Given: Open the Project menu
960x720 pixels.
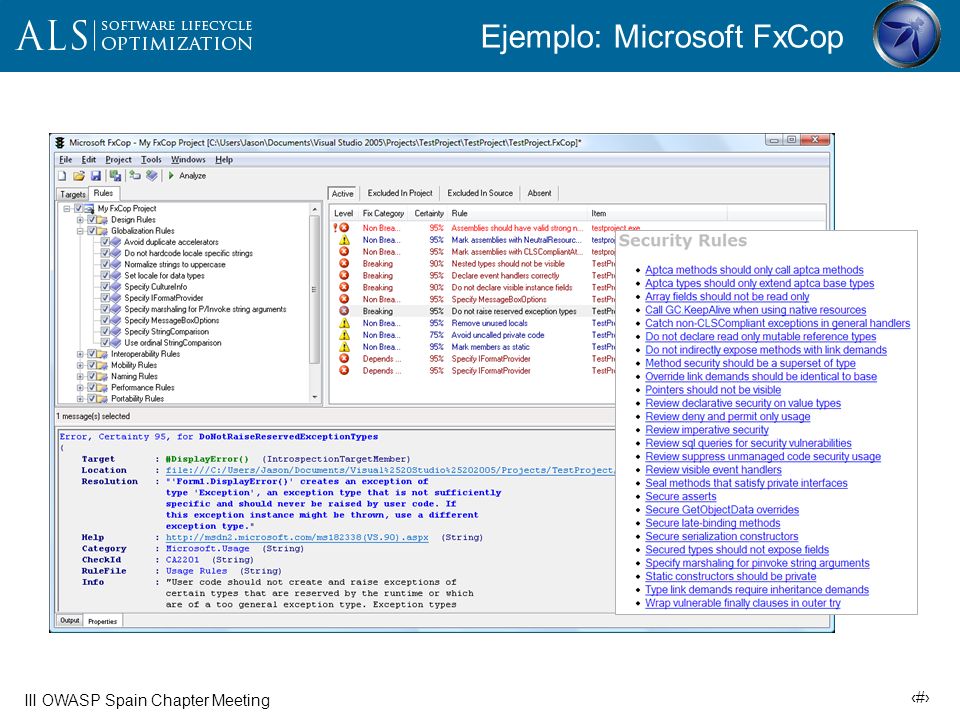Looking at the screenshot, I should (x=118, y=160).
